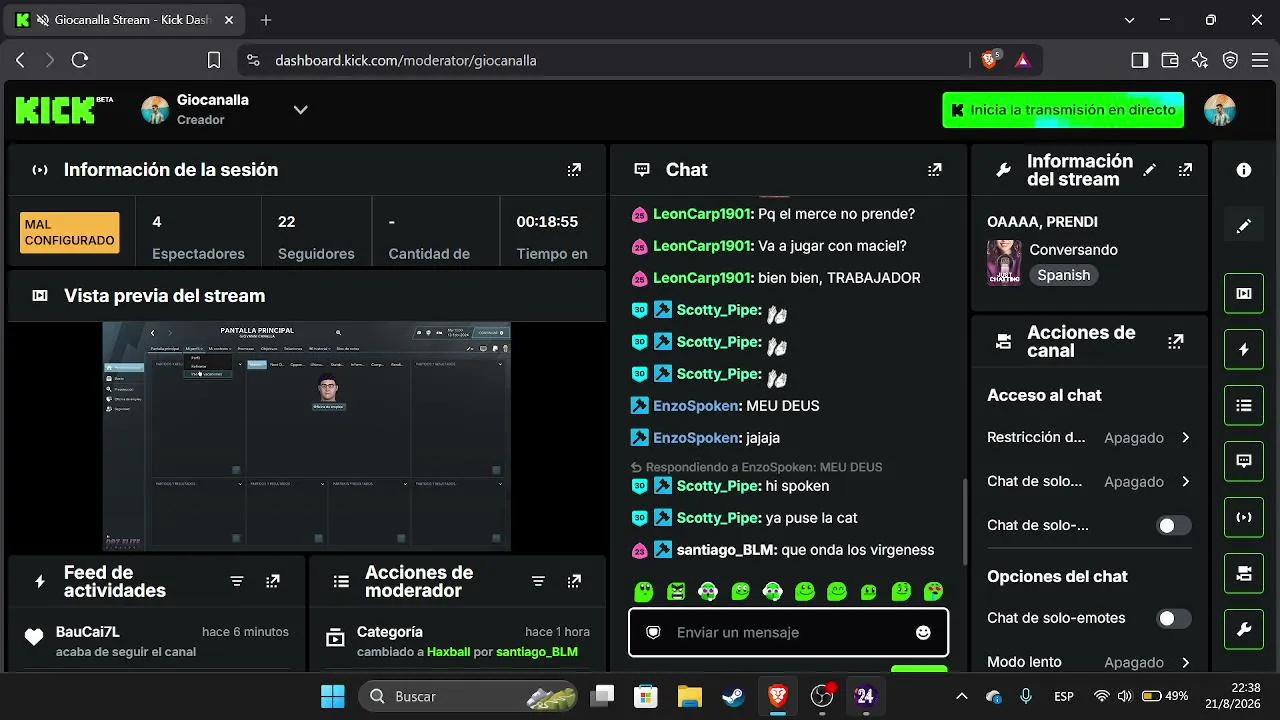Open Brave Shields icon in address bar
The width and height of the screenshot is (1280, 720).
point(990,60)
